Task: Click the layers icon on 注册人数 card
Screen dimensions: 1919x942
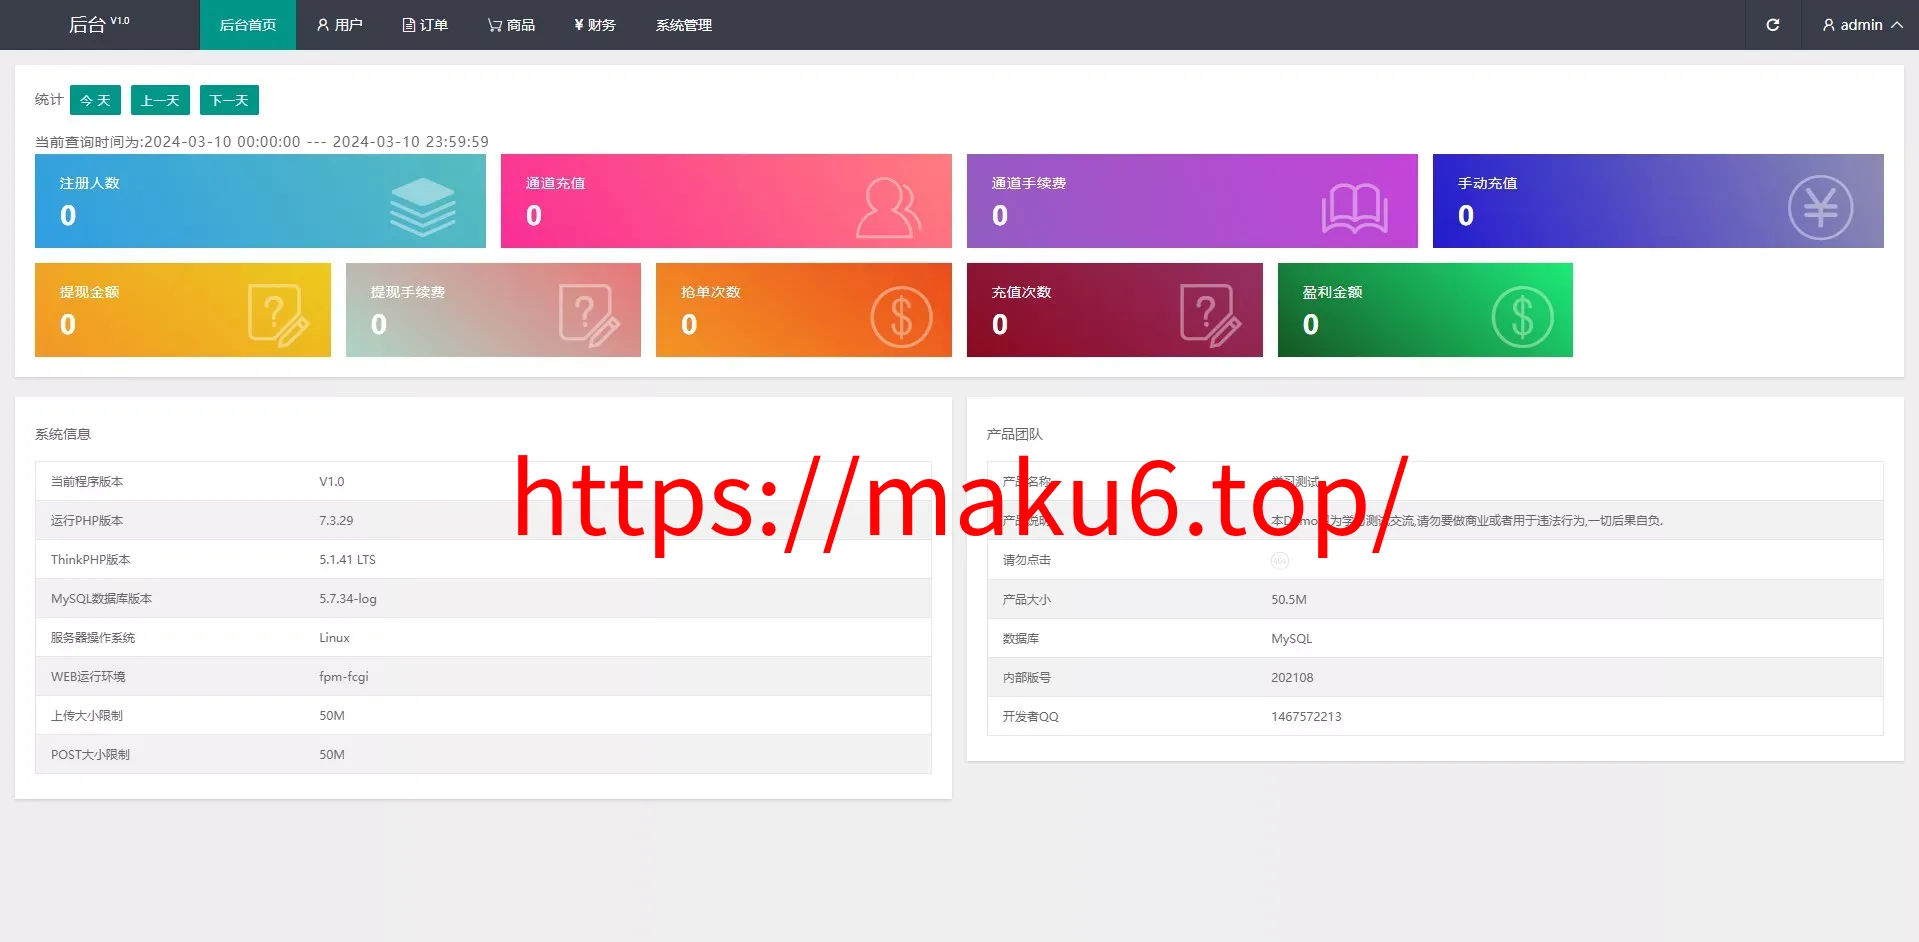Action: click(x=423, y=207)
